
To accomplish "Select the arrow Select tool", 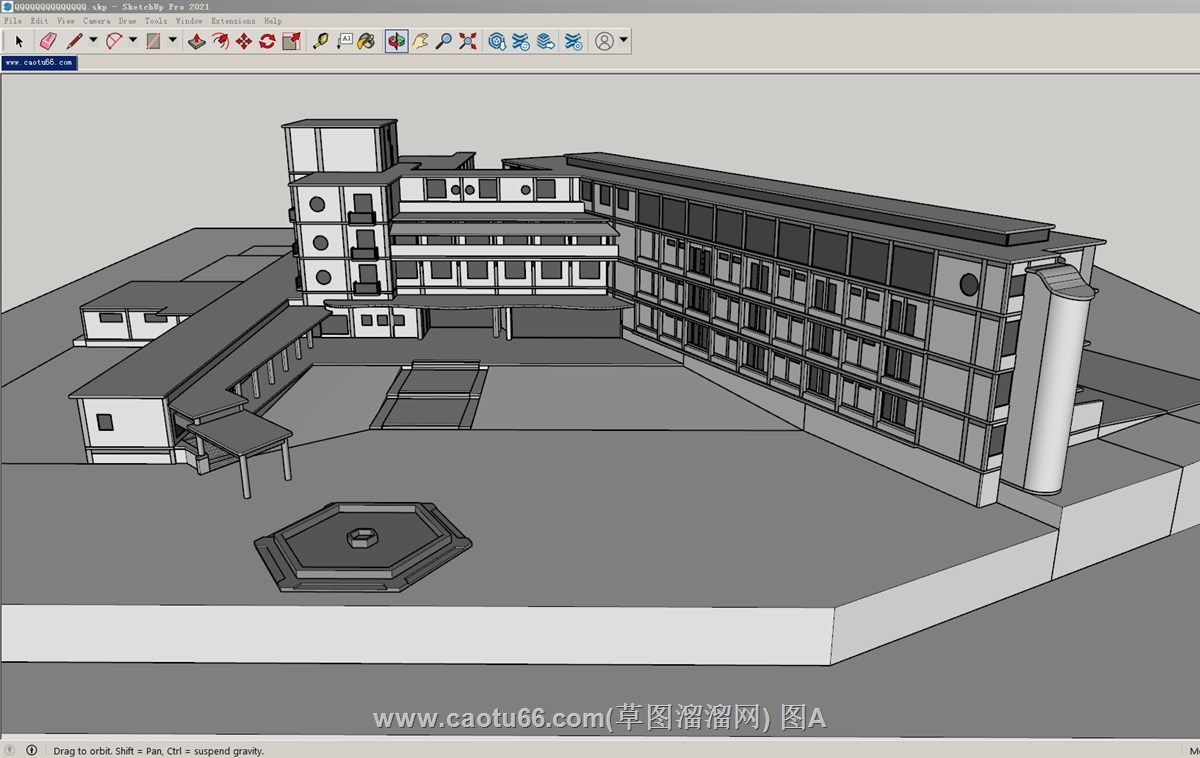I will coord(18,41).
